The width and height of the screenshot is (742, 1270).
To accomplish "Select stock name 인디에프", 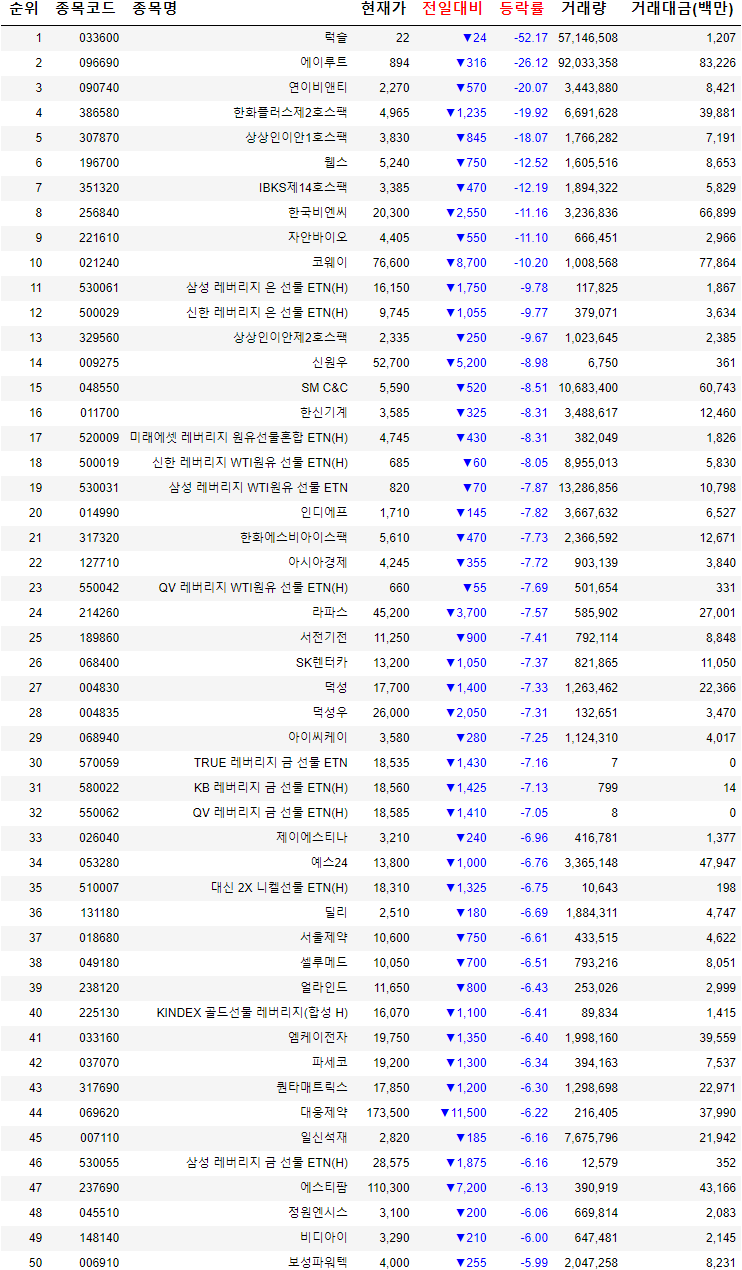I will pyautogui.click(x=324, y=513).
